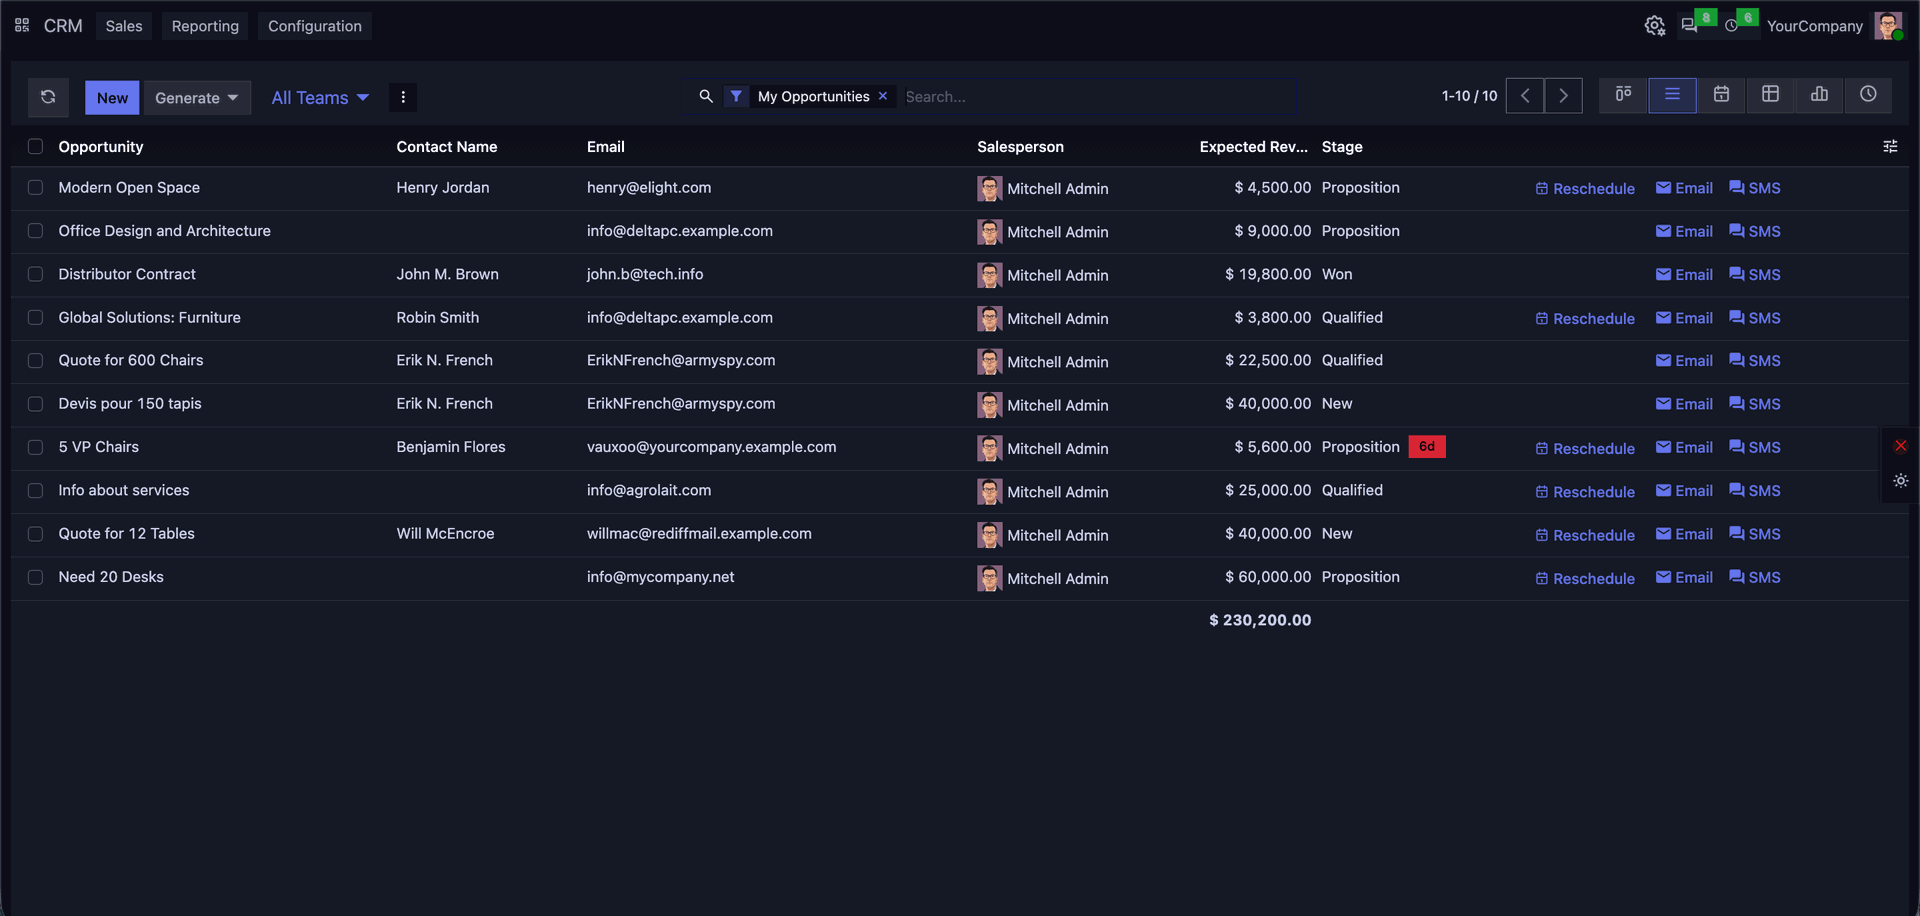The width and height of the screenshot is (1920, 916).
Task: Reschedule the Need 20 Desks activity
Action: pos(1585,578)
